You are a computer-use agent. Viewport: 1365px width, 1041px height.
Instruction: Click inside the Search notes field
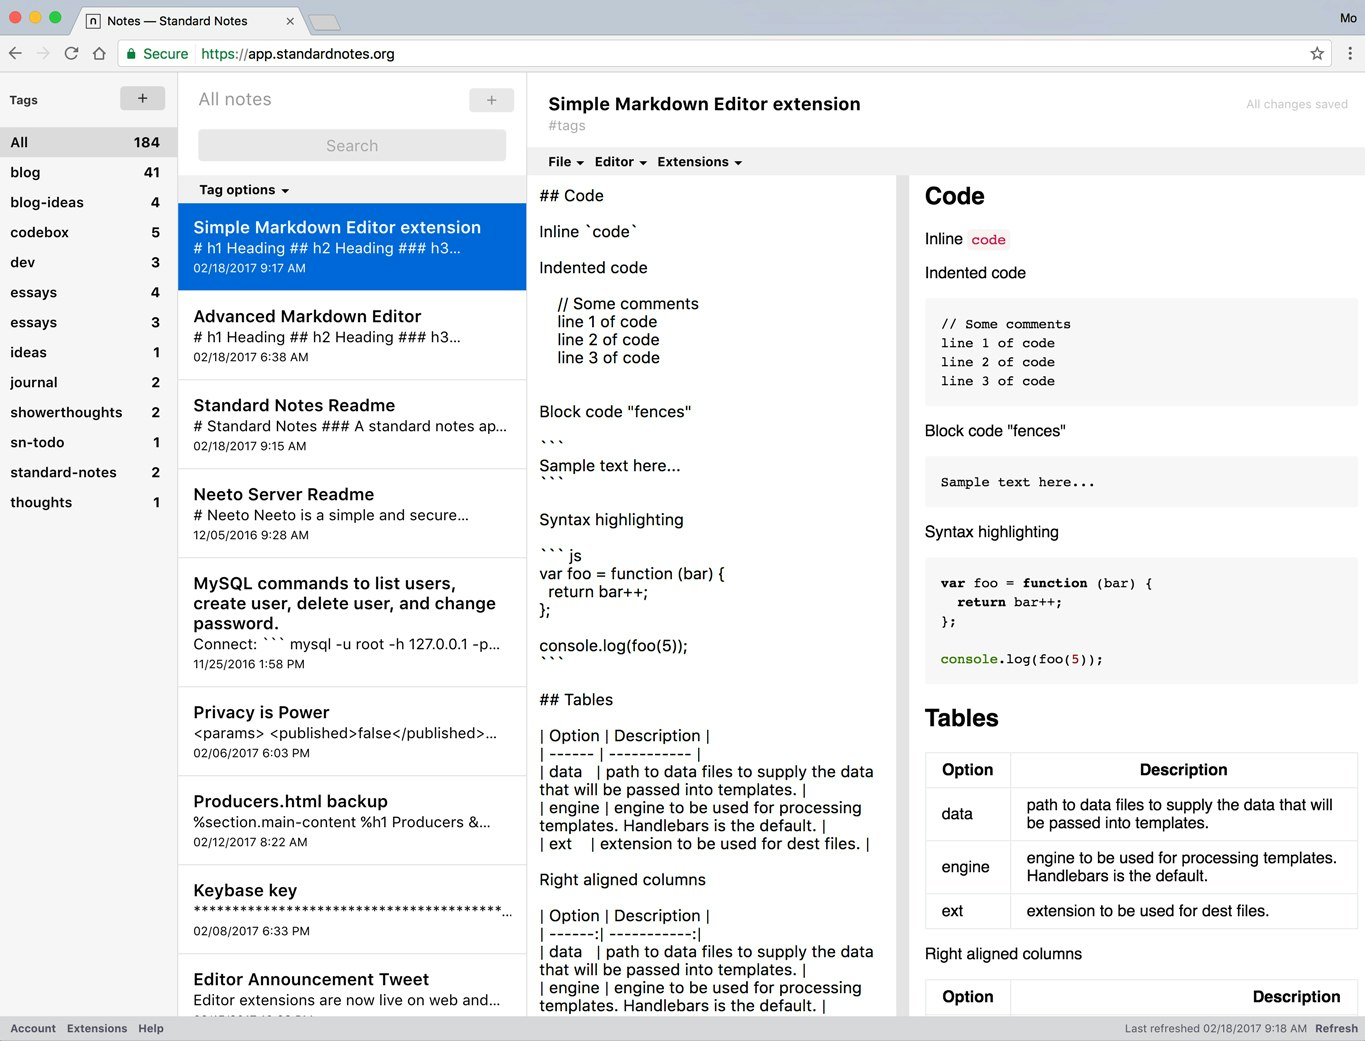(x=351, y=145)
